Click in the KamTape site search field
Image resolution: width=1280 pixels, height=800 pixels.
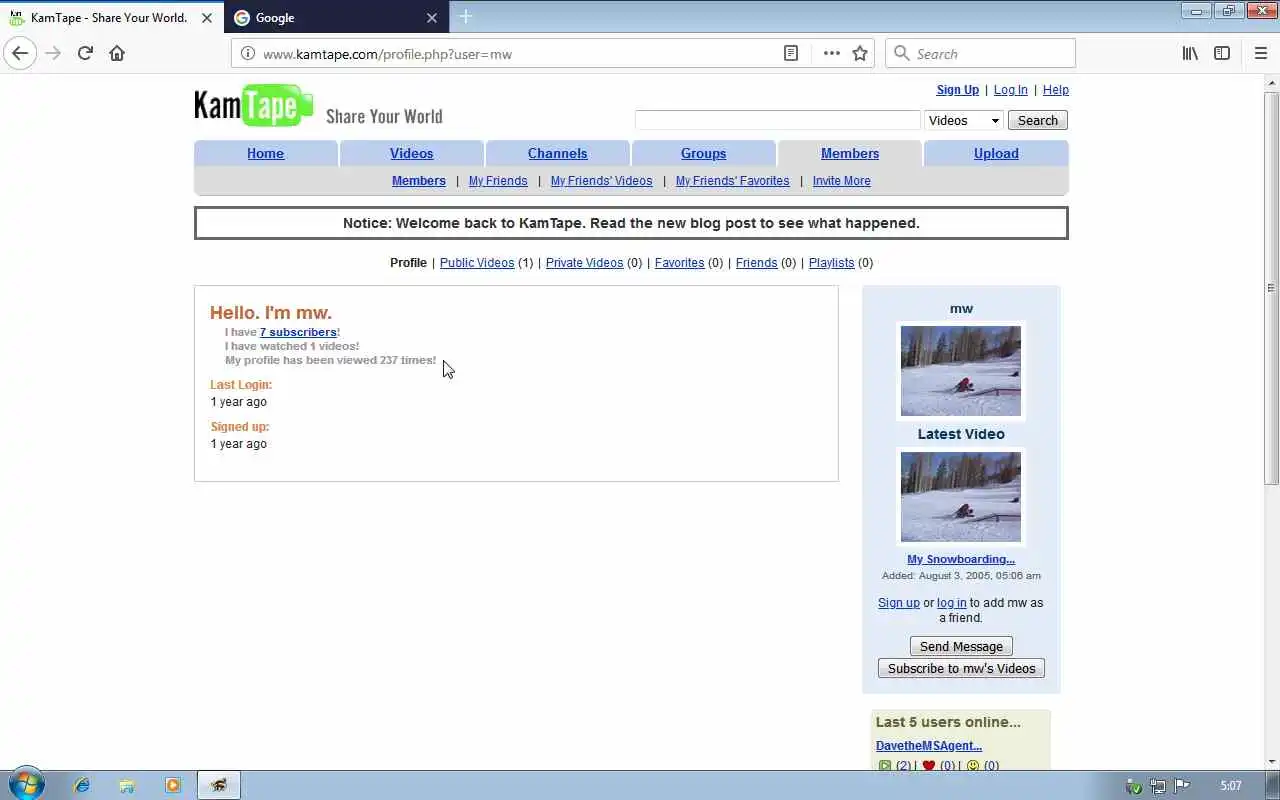(x=777, y=120)
